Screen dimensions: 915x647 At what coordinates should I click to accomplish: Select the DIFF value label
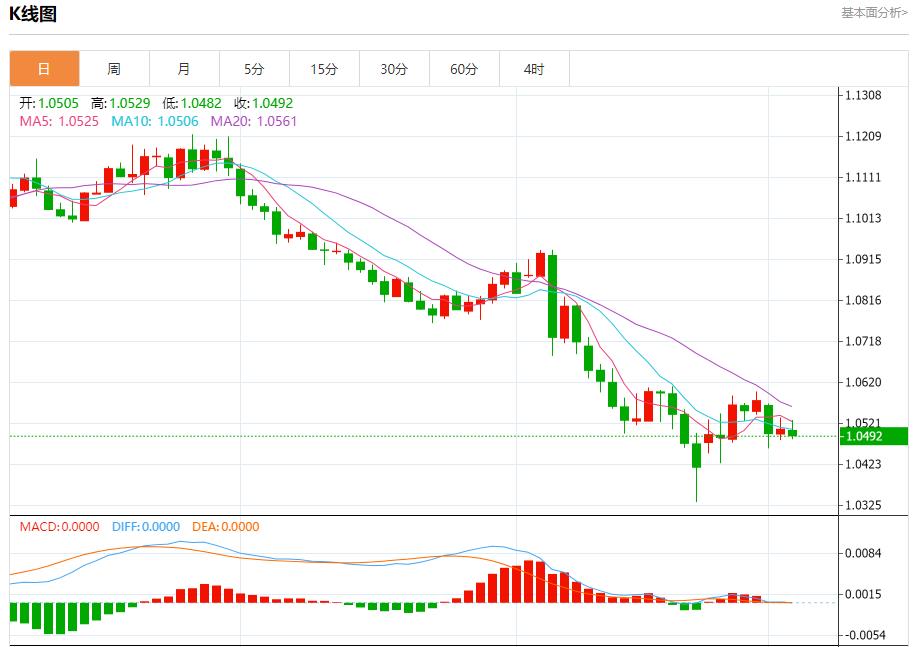(145, 527)
